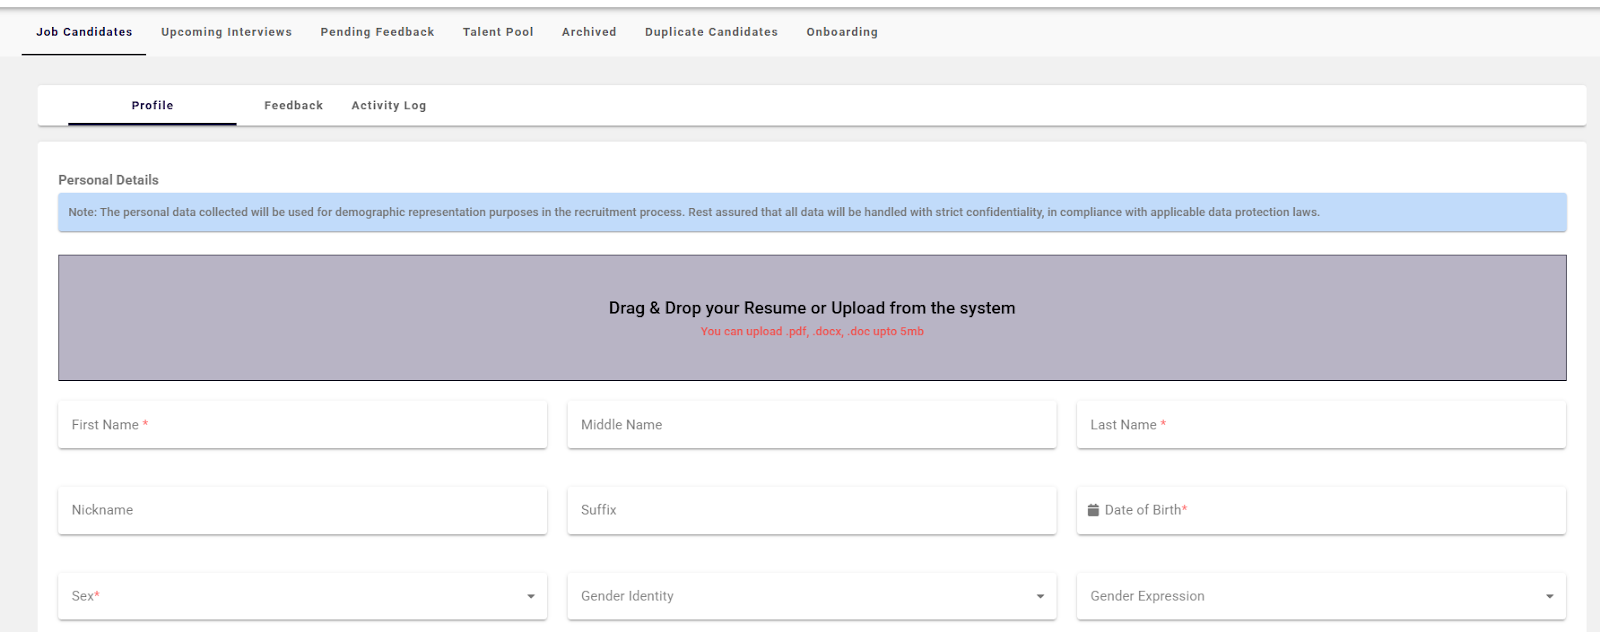The image size is (1600, 632).
Task: Switch to the Onboarding tab
Action: tap(842, 32)
